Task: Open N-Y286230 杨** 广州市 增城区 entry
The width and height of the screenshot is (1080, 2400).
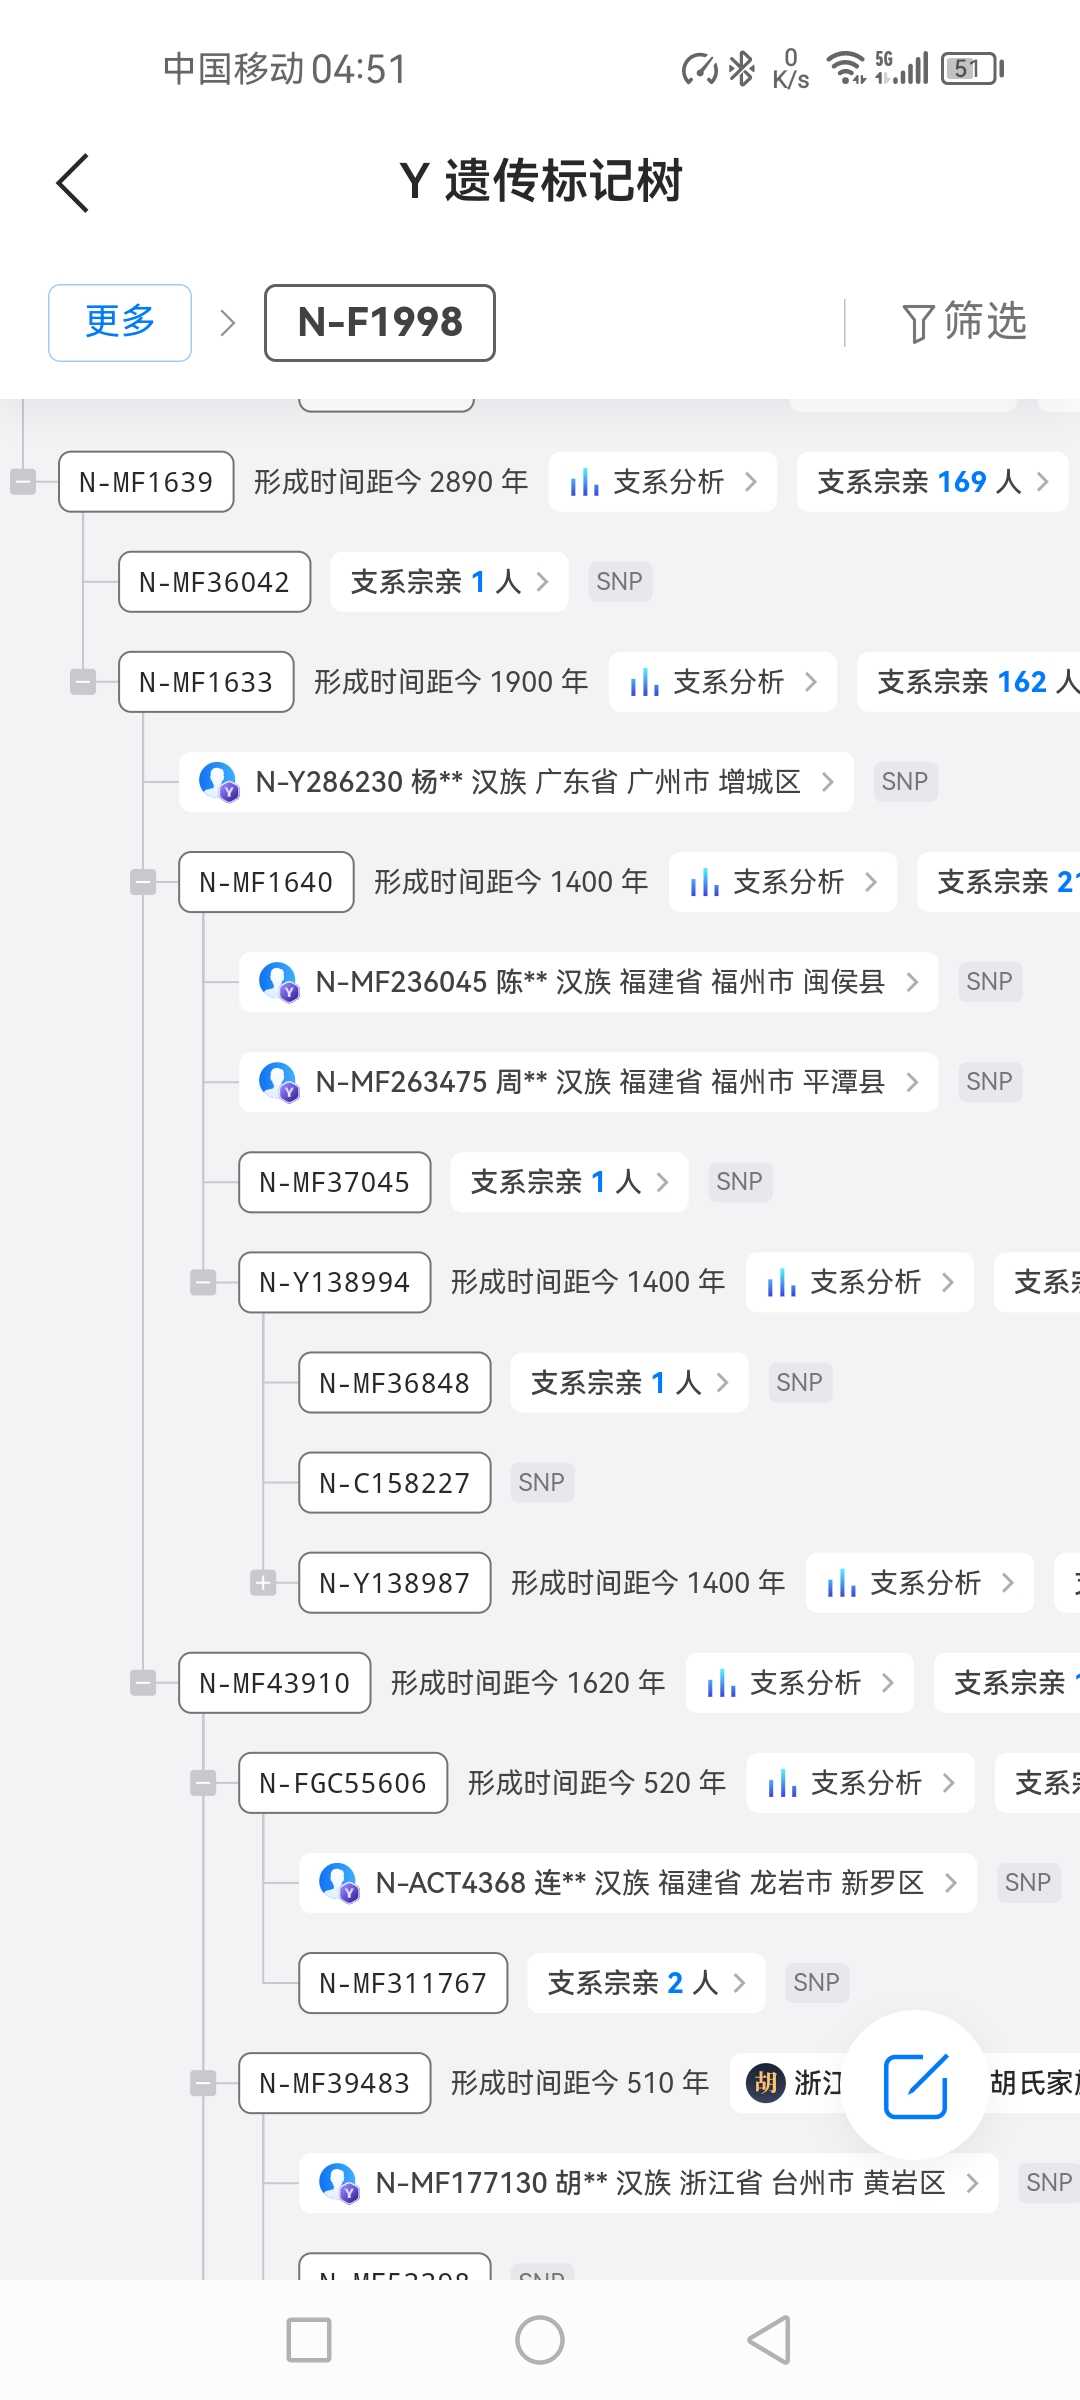Action: 516,782
